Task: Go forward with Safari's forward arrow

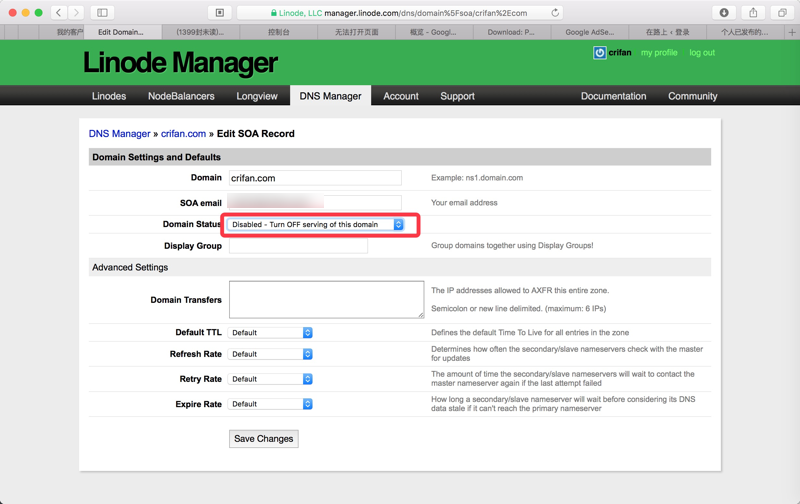Action: 76,12
